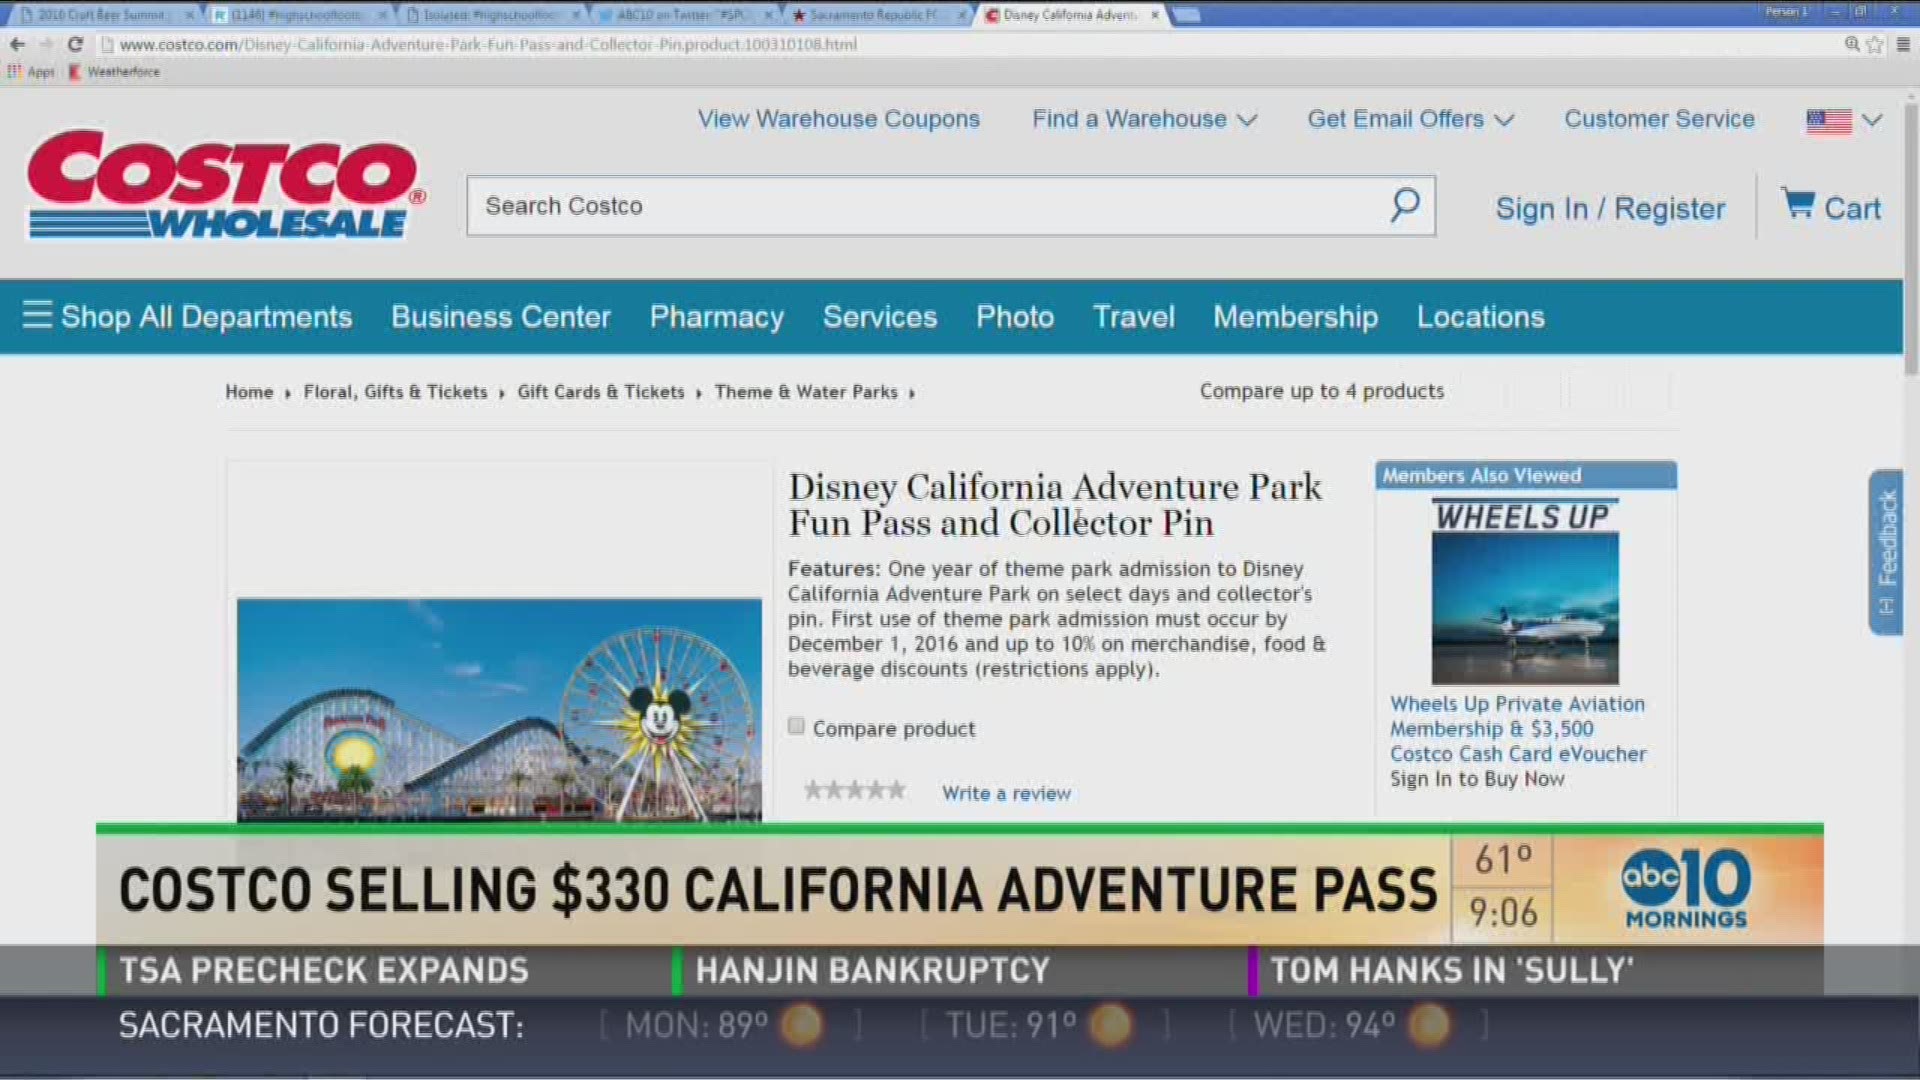Click the search magnifier icon
The width and height of the screenshot is (1920, 1080).
1405,205
